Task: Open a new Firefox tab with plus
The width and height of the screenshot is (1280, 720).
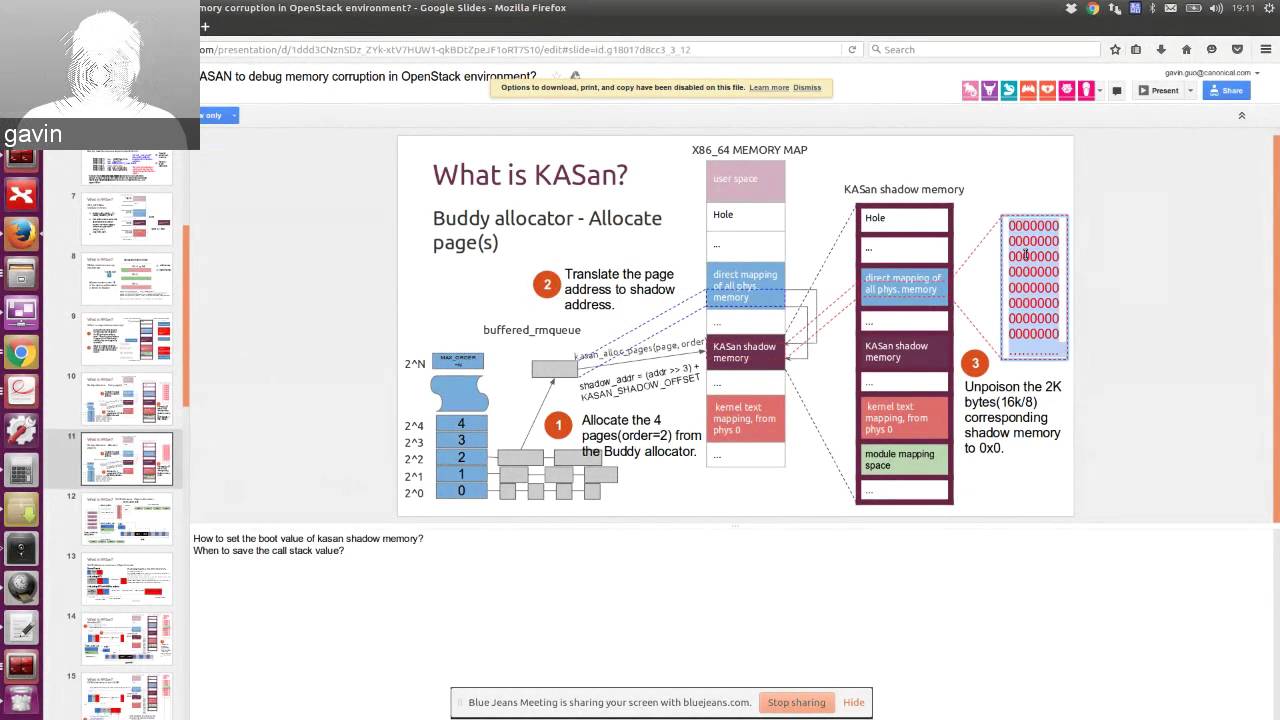Action: [x=205, y=27]
